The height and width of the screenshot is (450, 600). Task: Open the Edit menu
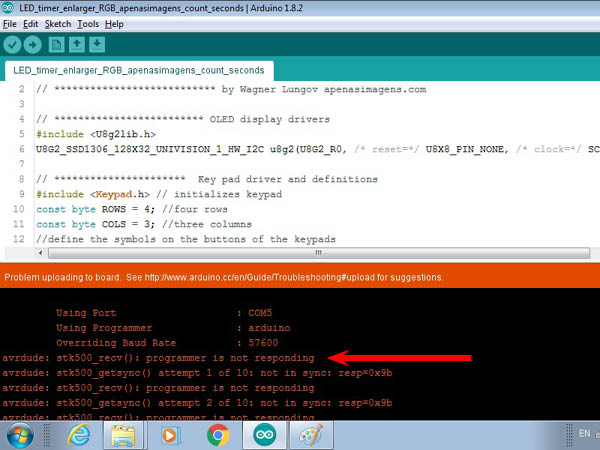pos(32,23)
